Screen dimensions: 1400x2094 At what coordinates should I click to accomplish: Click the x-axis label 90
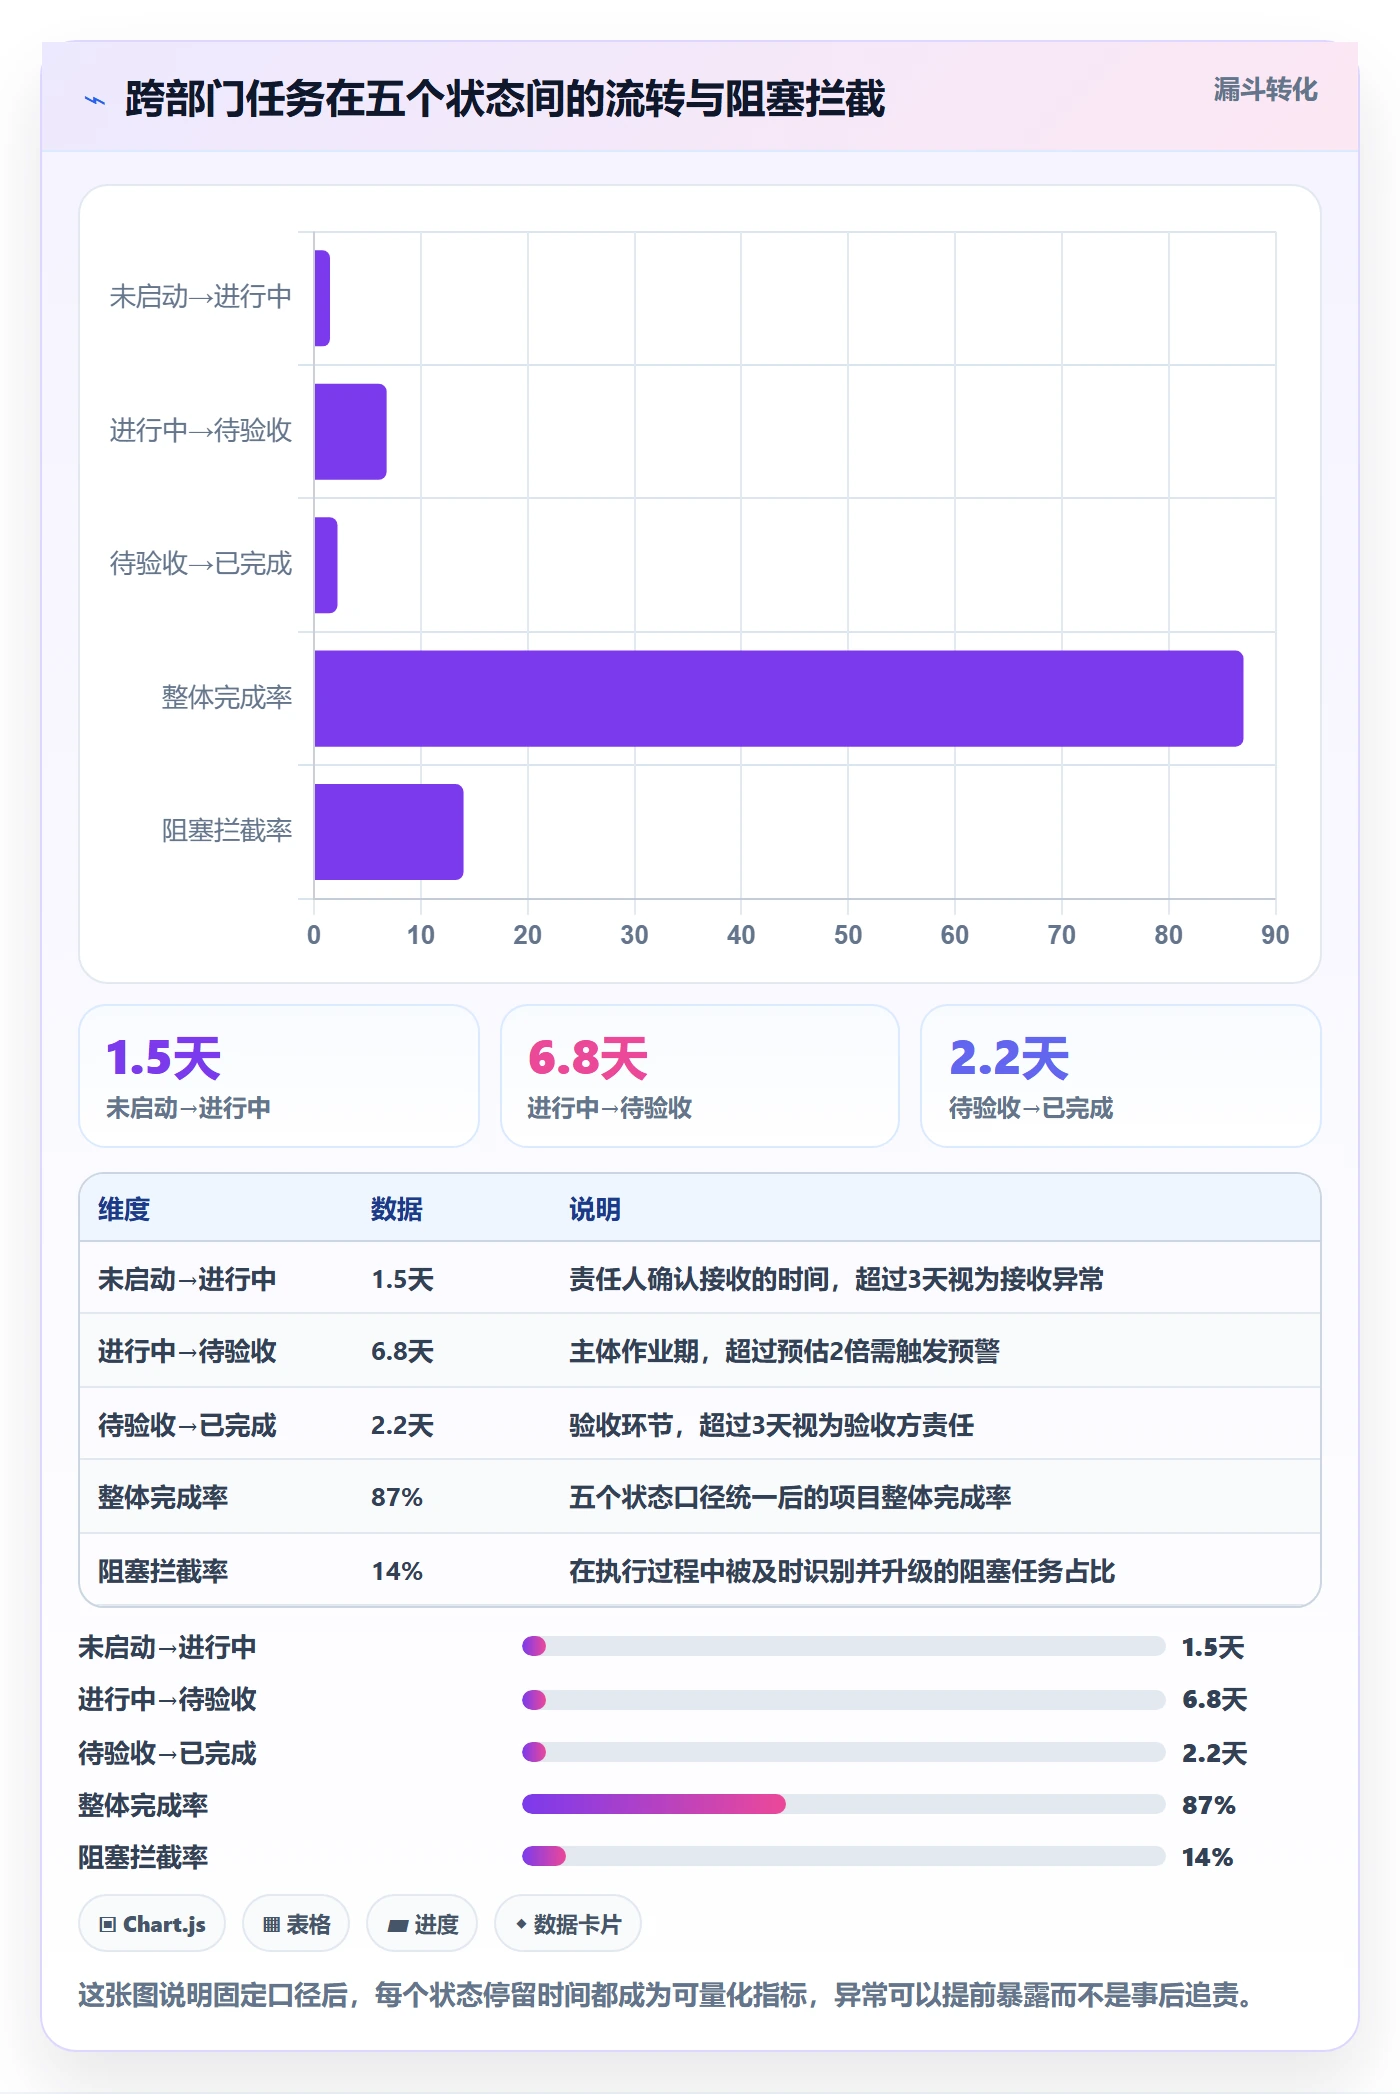coord(1275,935)
